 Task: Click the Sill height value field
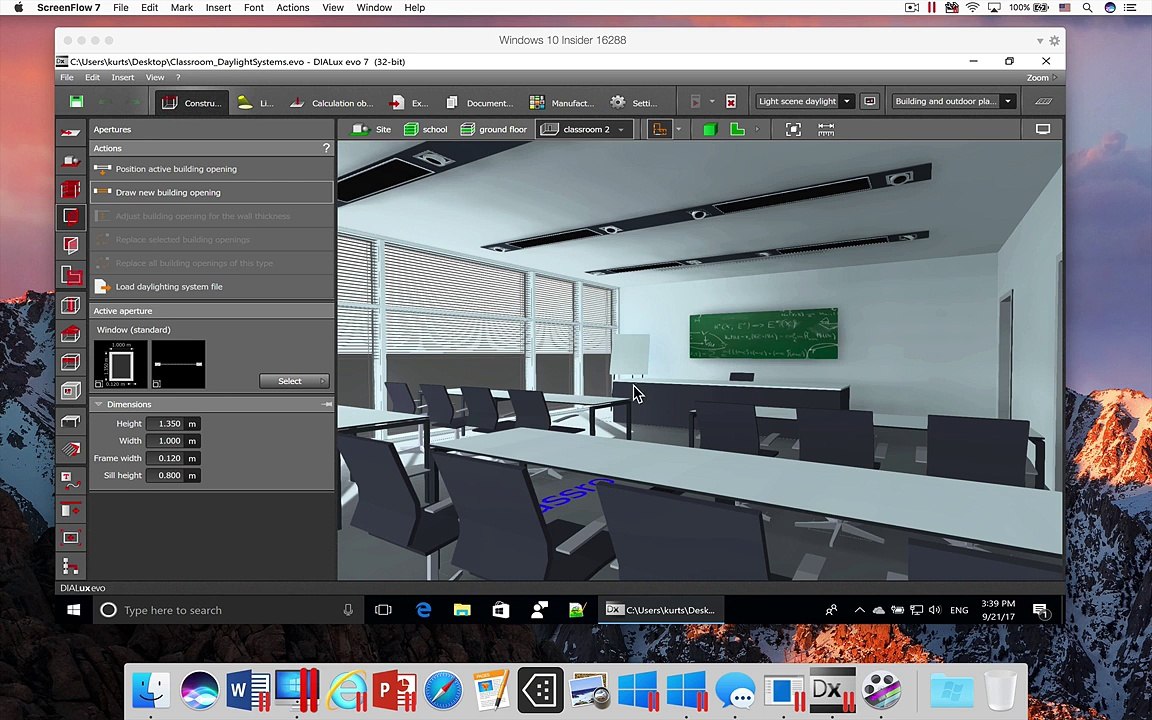165,475
